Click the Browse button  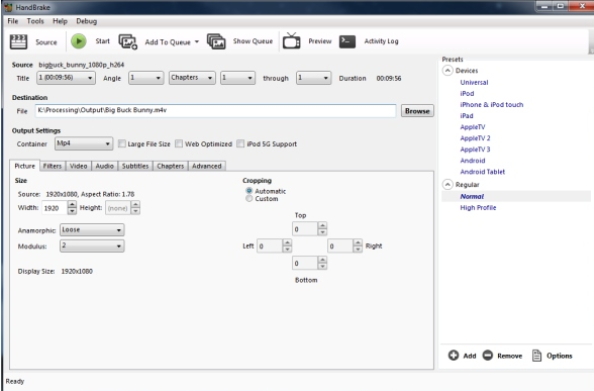click(x=417, y=111)
